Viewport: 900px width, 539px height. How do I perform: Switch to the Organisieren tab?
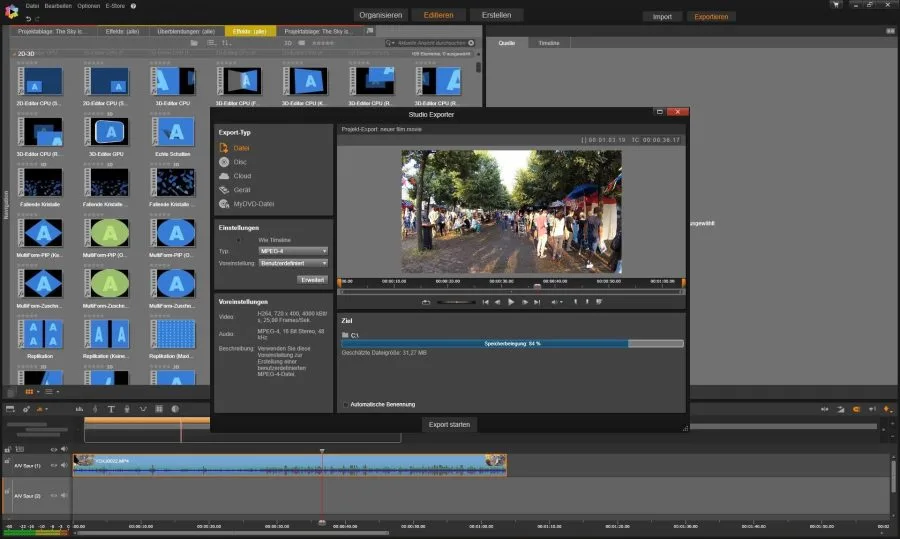point(381,15)
